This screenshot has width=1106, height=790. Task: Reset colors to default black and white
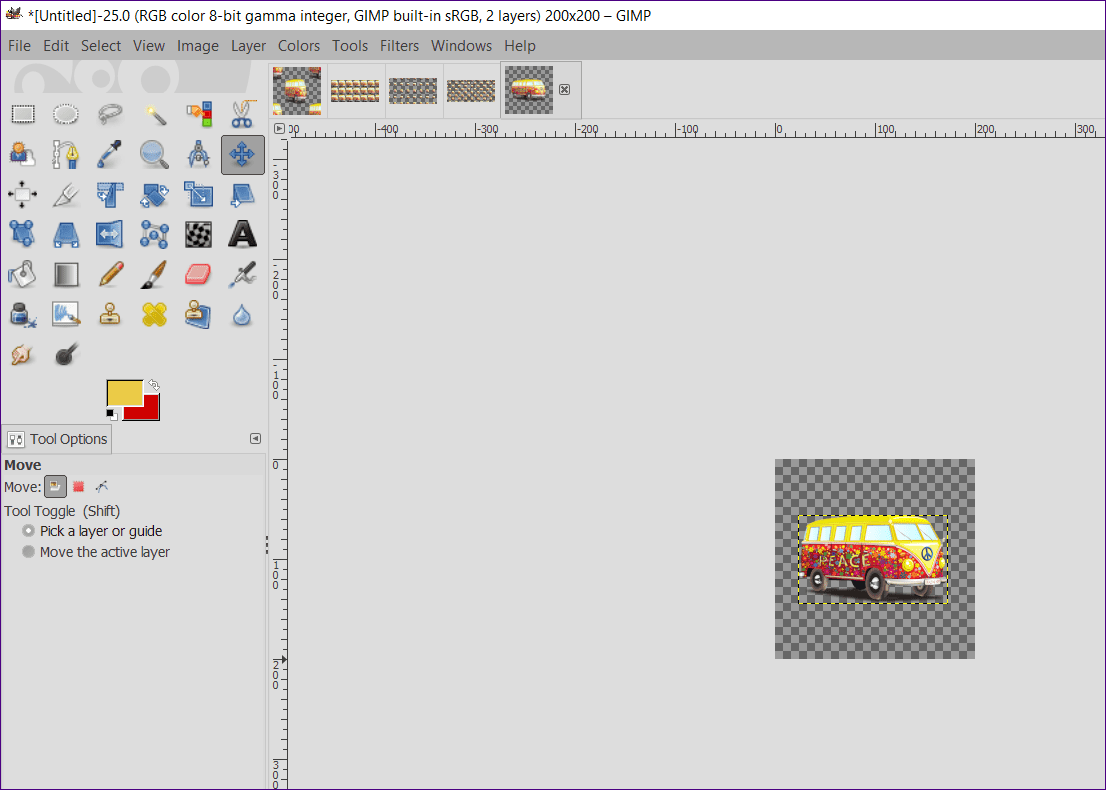point(112,414)
